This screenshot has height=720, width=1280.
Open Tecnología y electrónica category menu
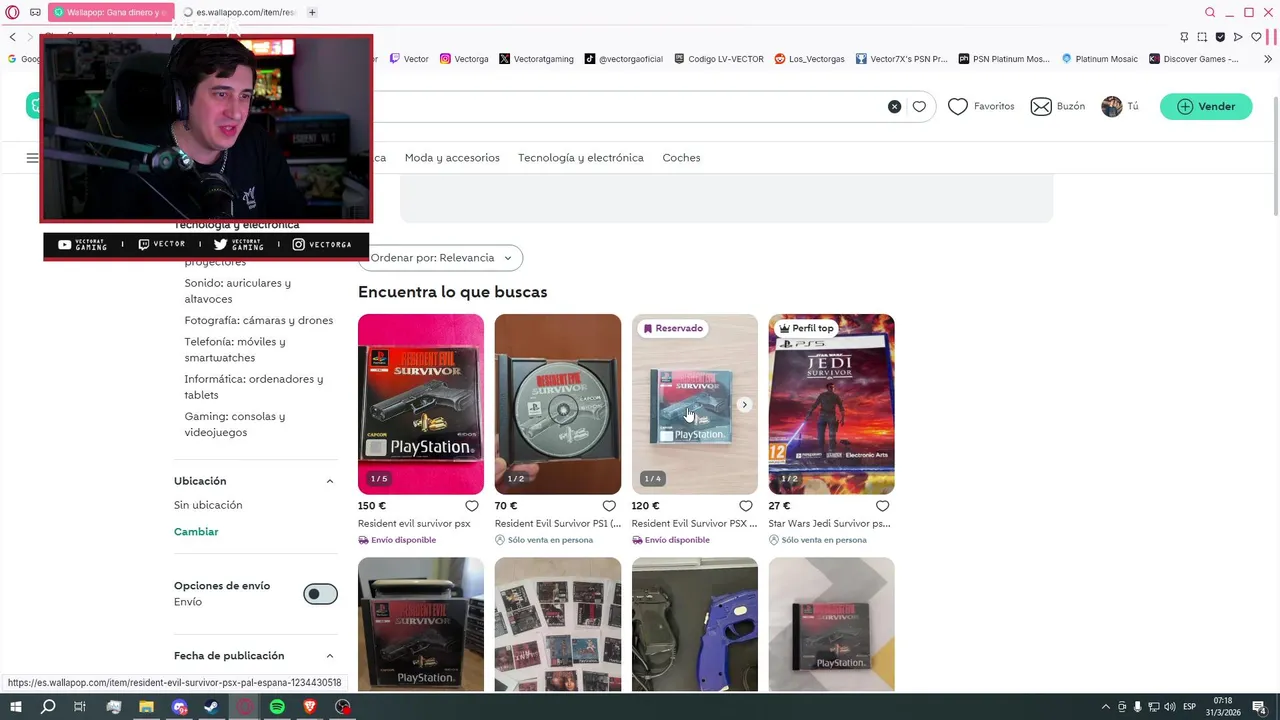click(581, 158)
